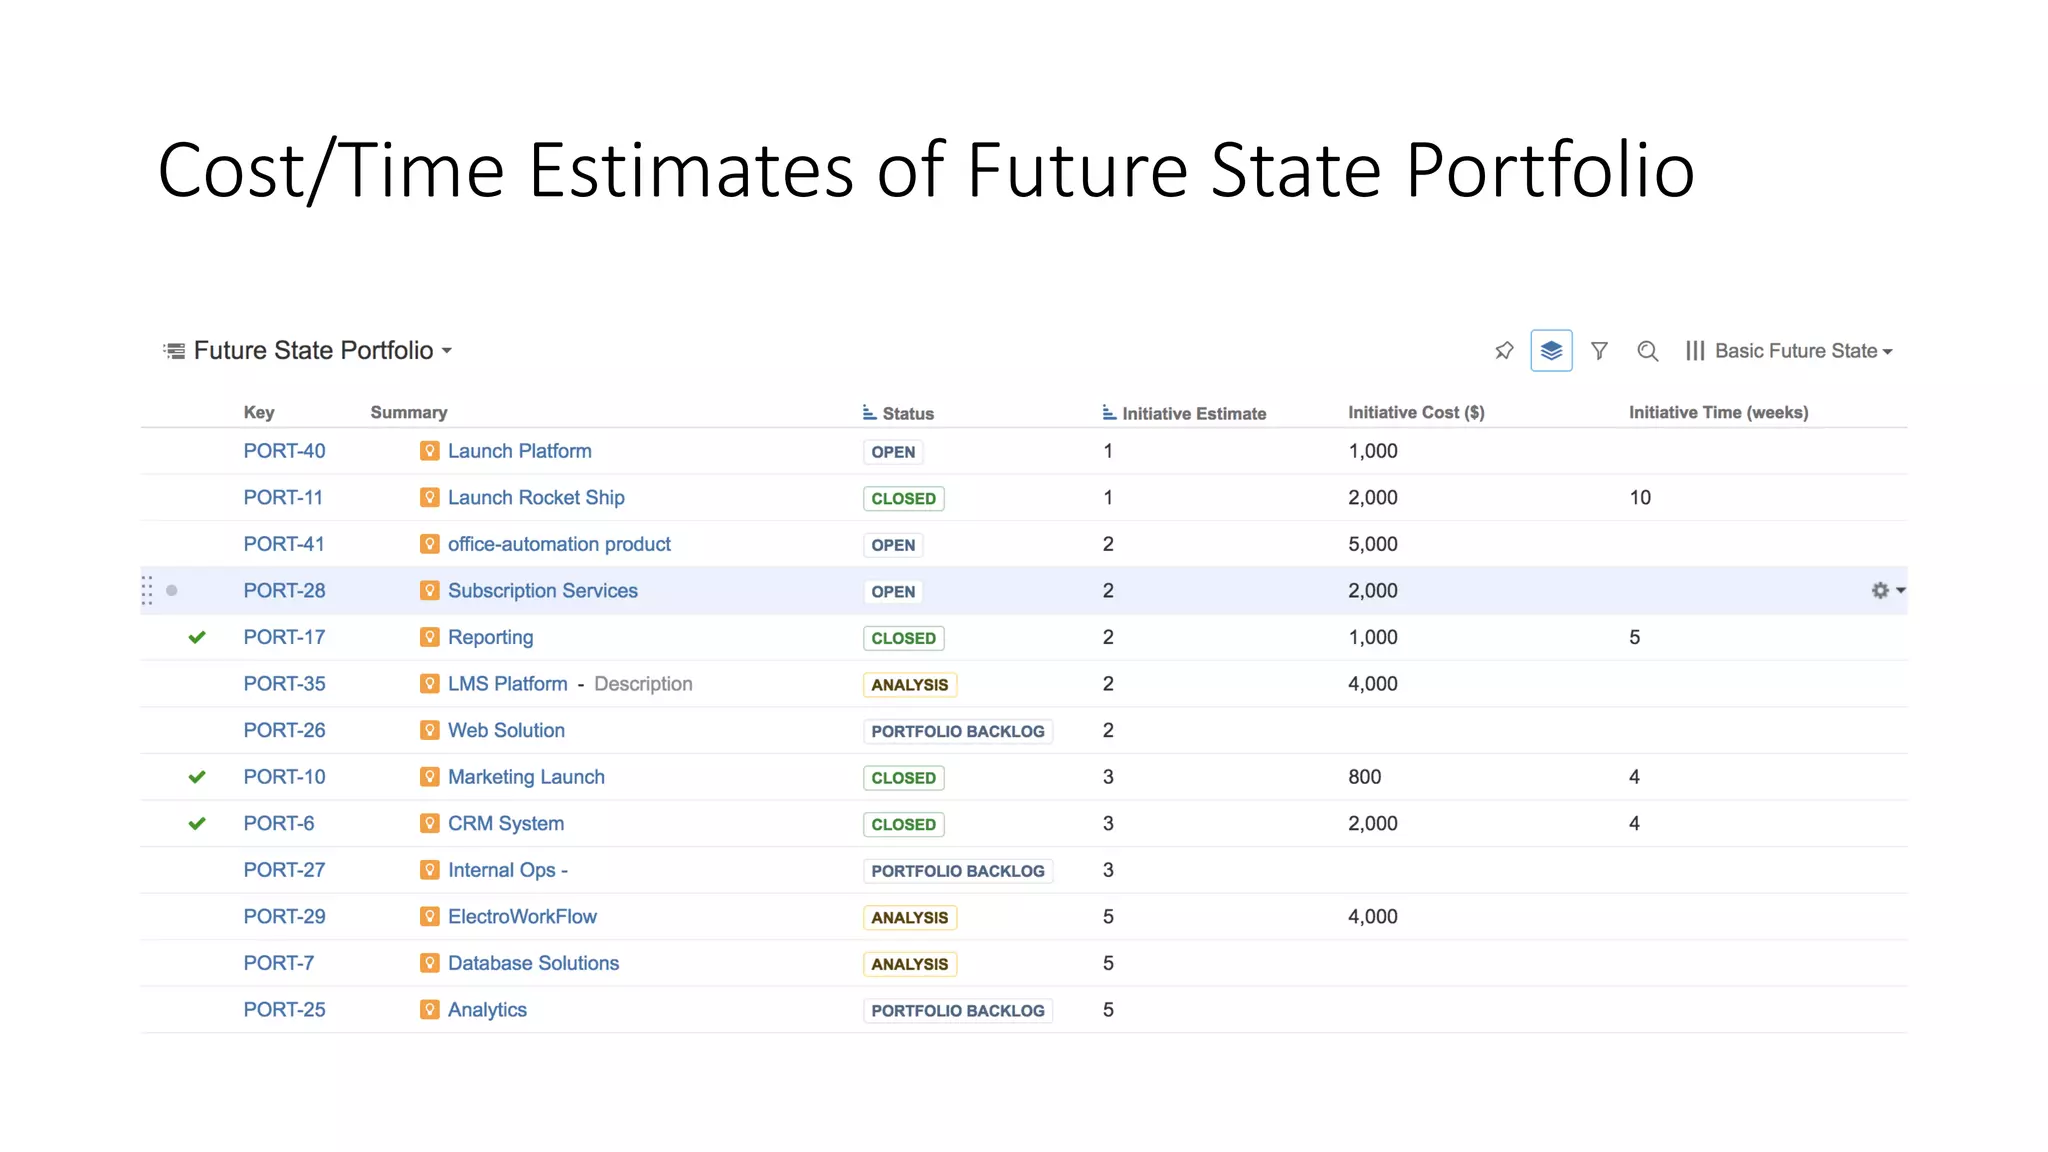The height and width of the screenshot is (1152, 2048).
Task: Click the Key column header
Action: point(259,412)
